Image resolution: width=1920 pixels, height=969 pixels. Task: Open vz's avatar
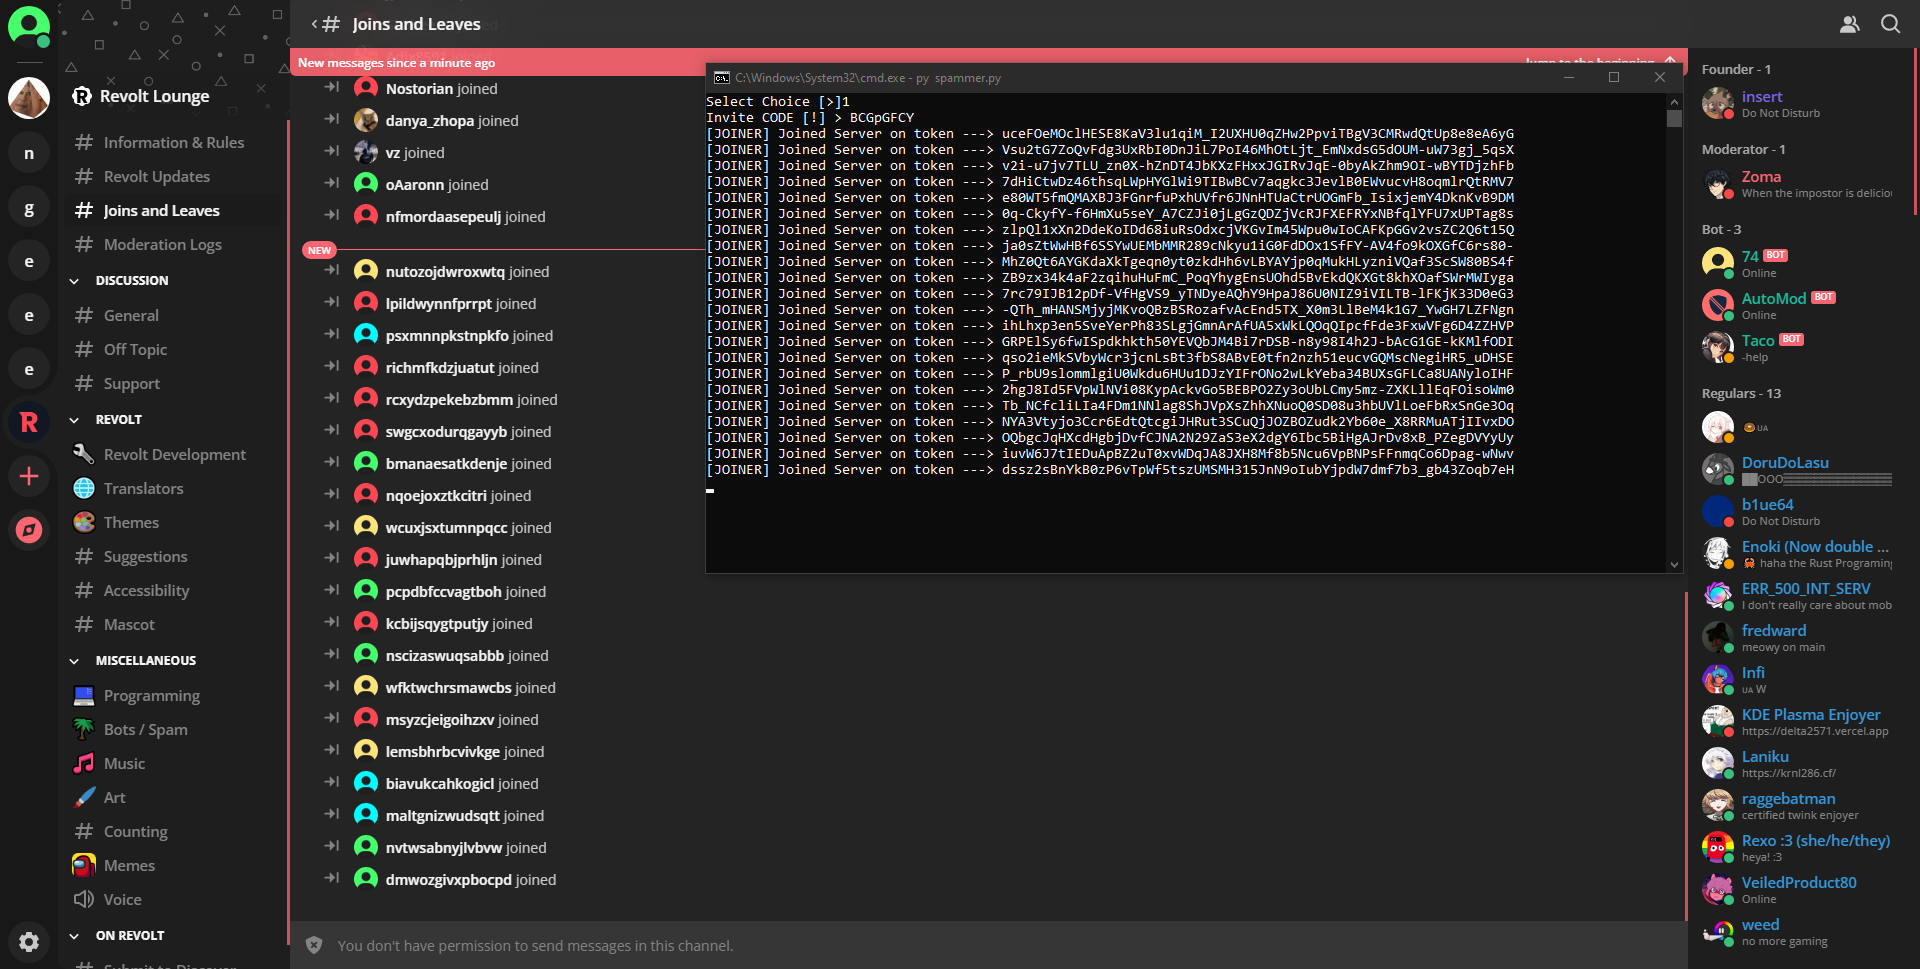click(x=366, y=152)
